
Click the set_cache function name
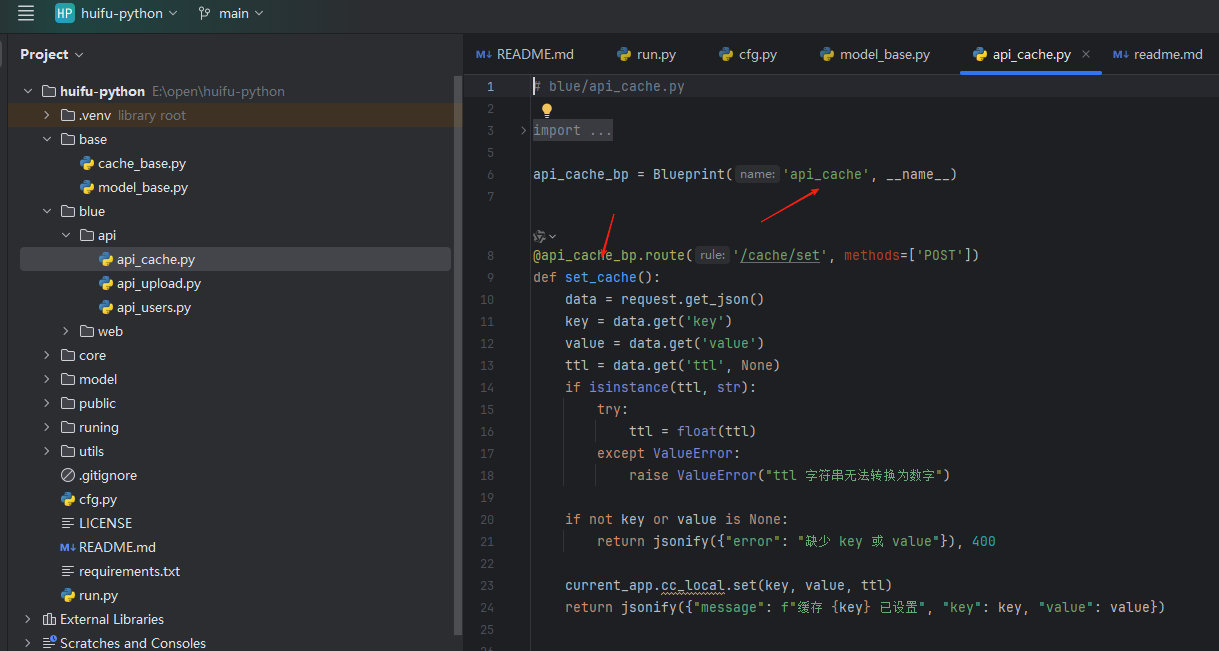601,277
